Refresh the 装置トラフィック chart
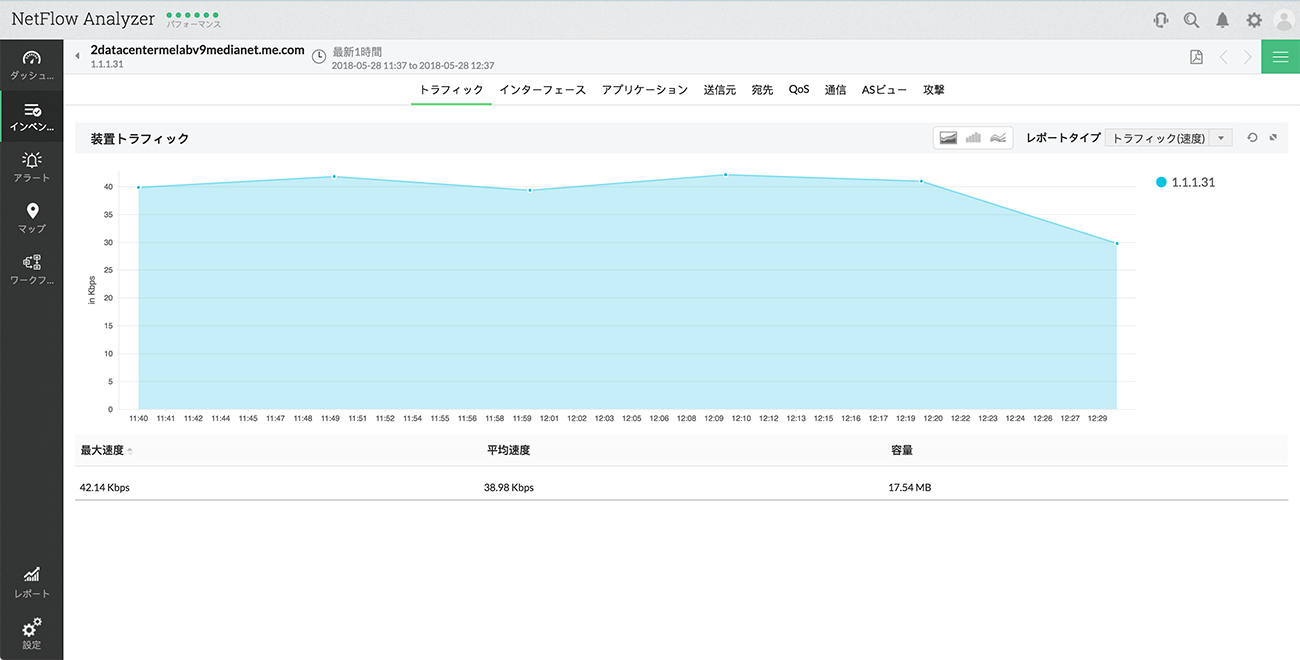This screenshot has height=660, width=1300. (x=1252, y=137)
